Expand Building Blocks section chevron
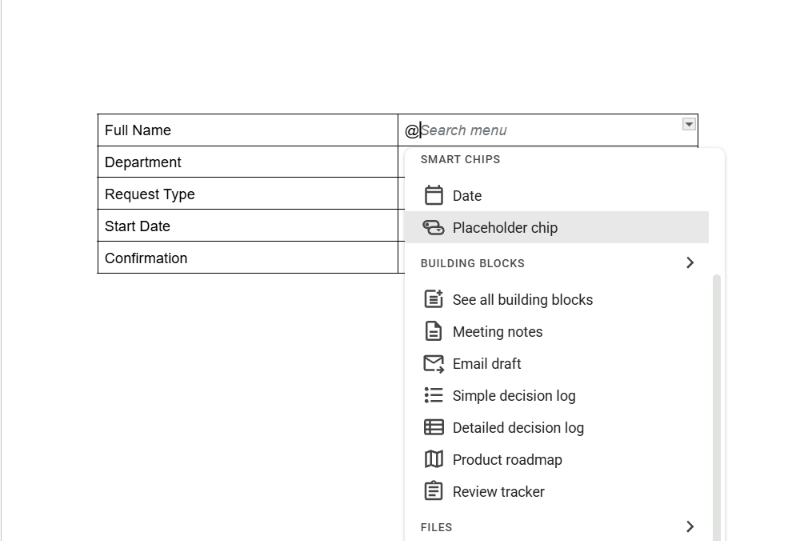Viewport: 792px width, 541px height. point(690,263)
